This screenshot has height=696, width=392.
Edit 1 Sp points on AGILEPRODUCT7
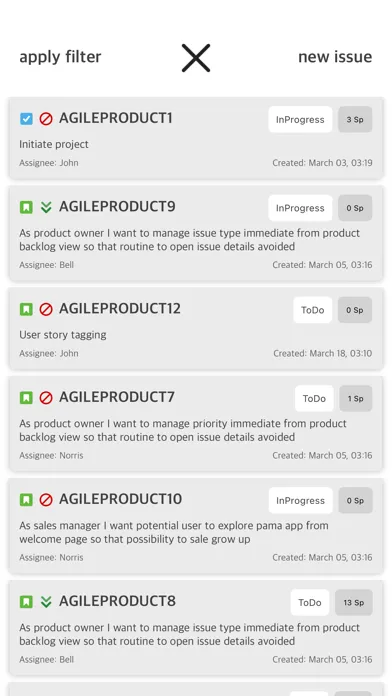click(x=356, y=399)
